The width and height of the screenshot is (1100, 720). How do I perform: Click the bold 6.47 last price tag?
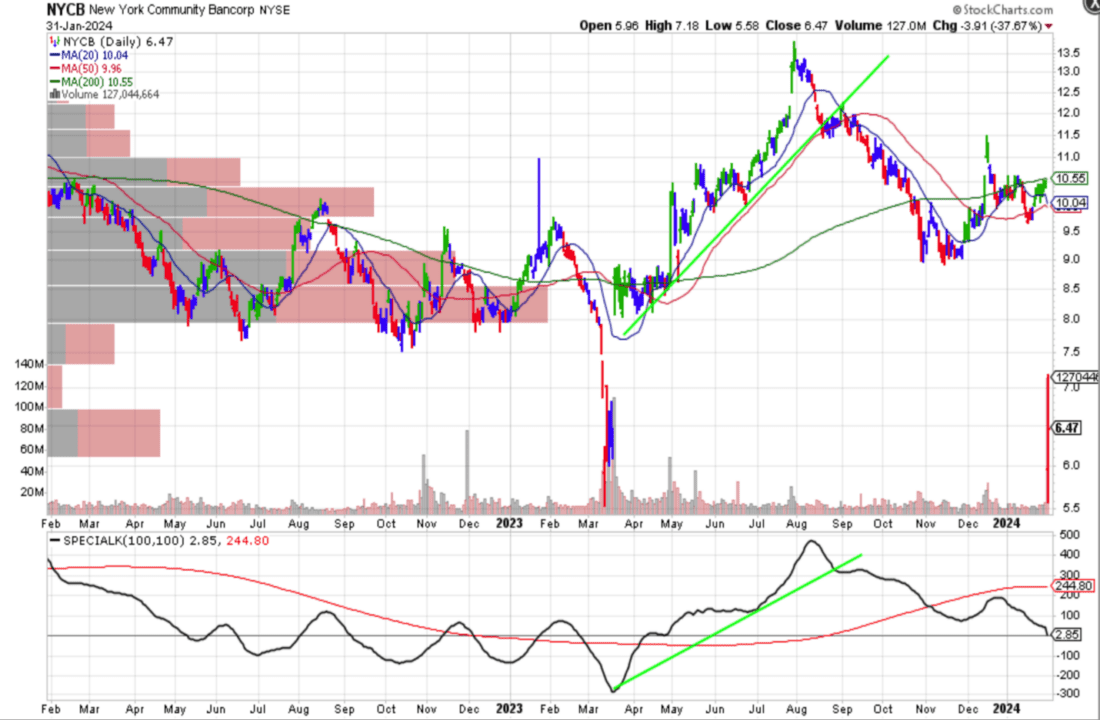(x=1067, y=428)
